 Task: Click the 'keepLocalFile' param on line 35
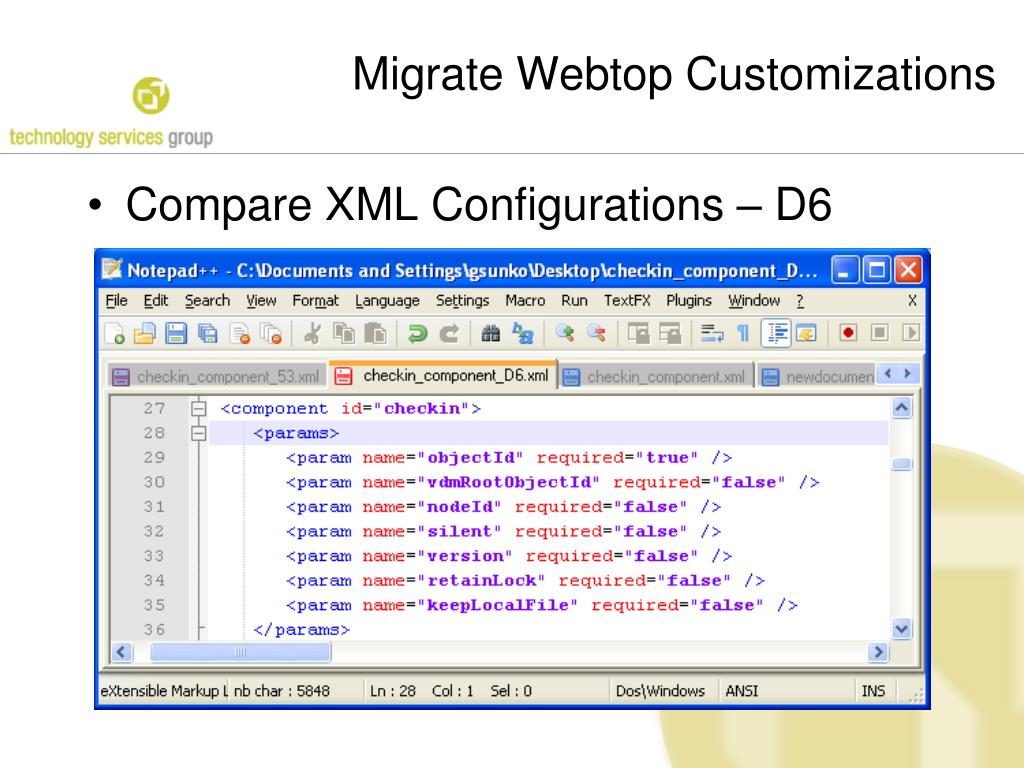click(x=541, y=605)
